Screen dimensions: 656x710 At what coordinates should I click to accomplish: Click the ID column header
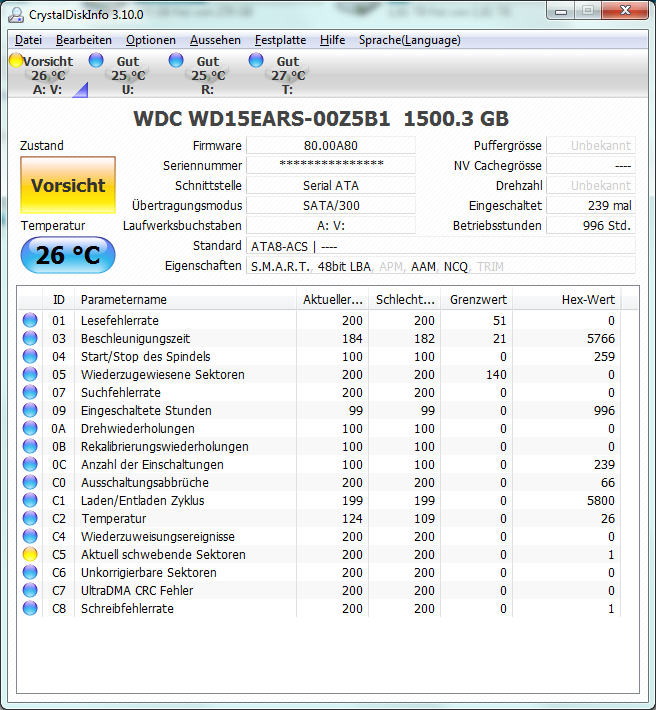tap(59, 299)
